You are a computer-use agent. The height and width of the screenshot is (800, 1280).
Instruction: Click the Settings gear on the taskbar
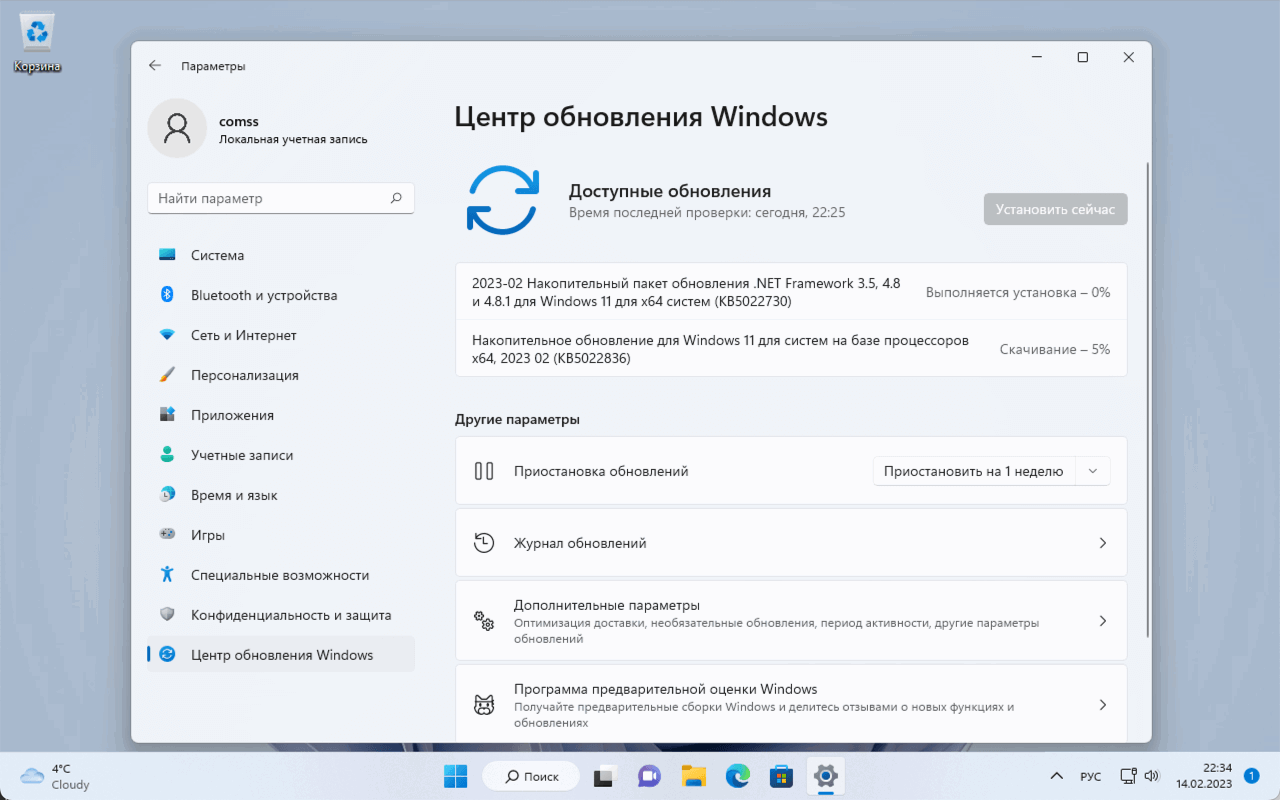click(825, 776)
